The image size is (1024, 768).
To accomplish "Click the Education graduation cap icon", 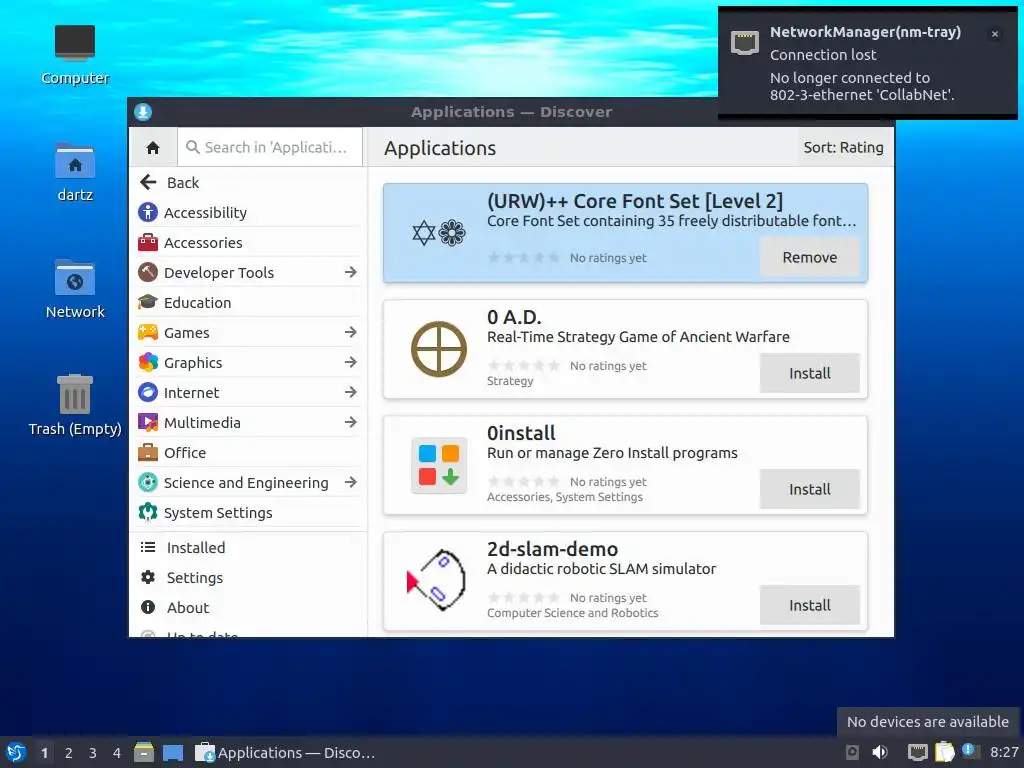I will 148,302.
